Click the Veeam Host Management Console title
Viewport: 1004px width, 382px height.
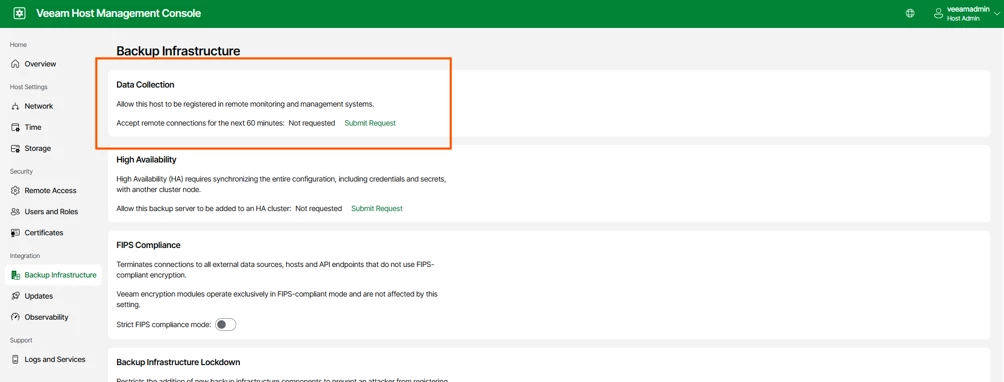click(x=118, y=13)
